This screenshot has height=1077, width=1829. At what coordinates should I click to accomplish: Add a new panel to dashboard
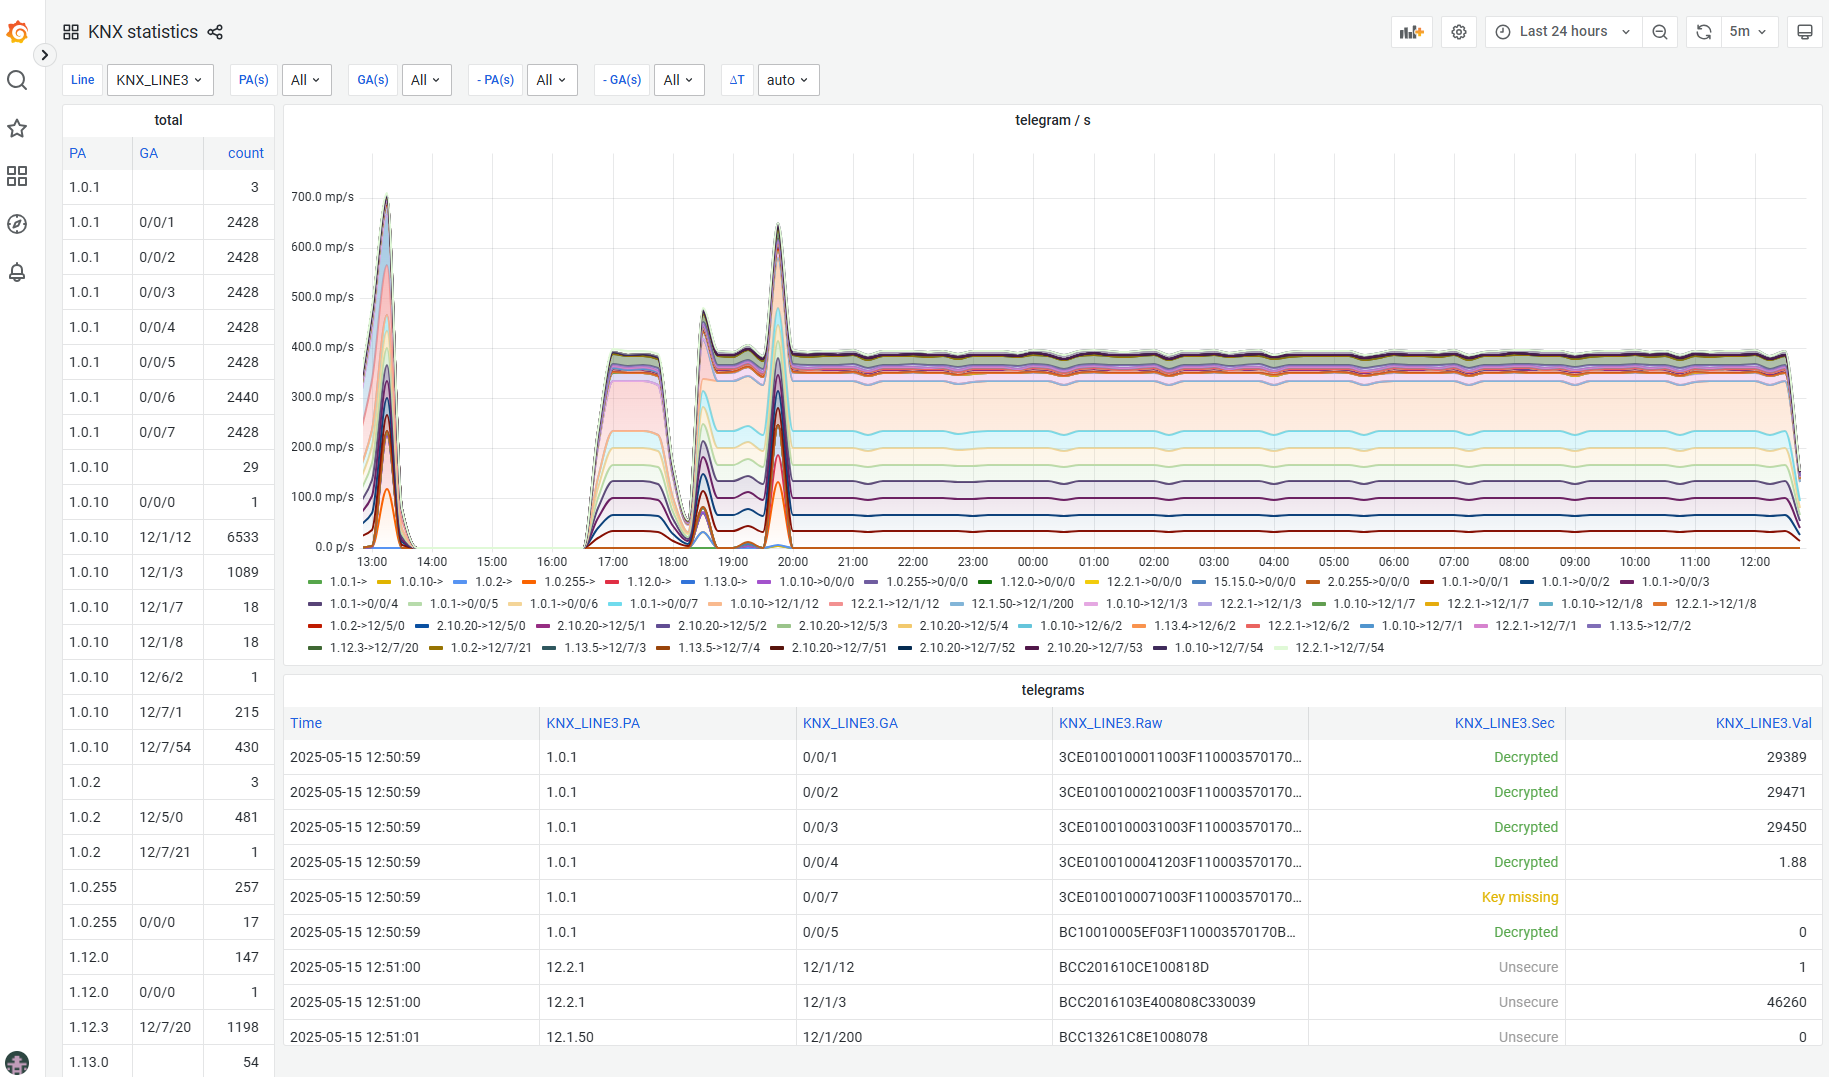1412,32
